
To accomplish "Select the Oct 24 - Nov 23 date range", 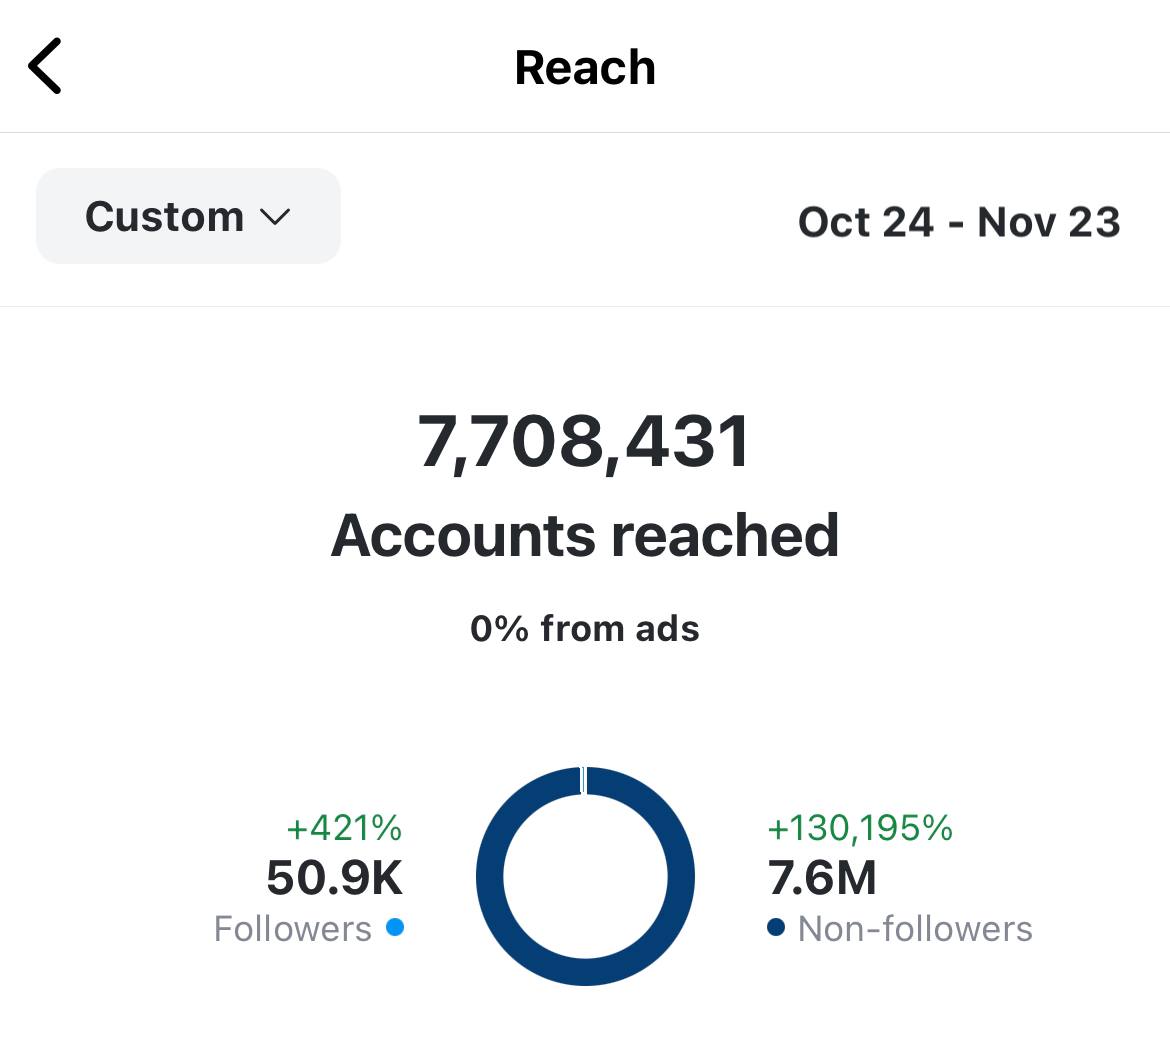I will (x=958, y=222).
